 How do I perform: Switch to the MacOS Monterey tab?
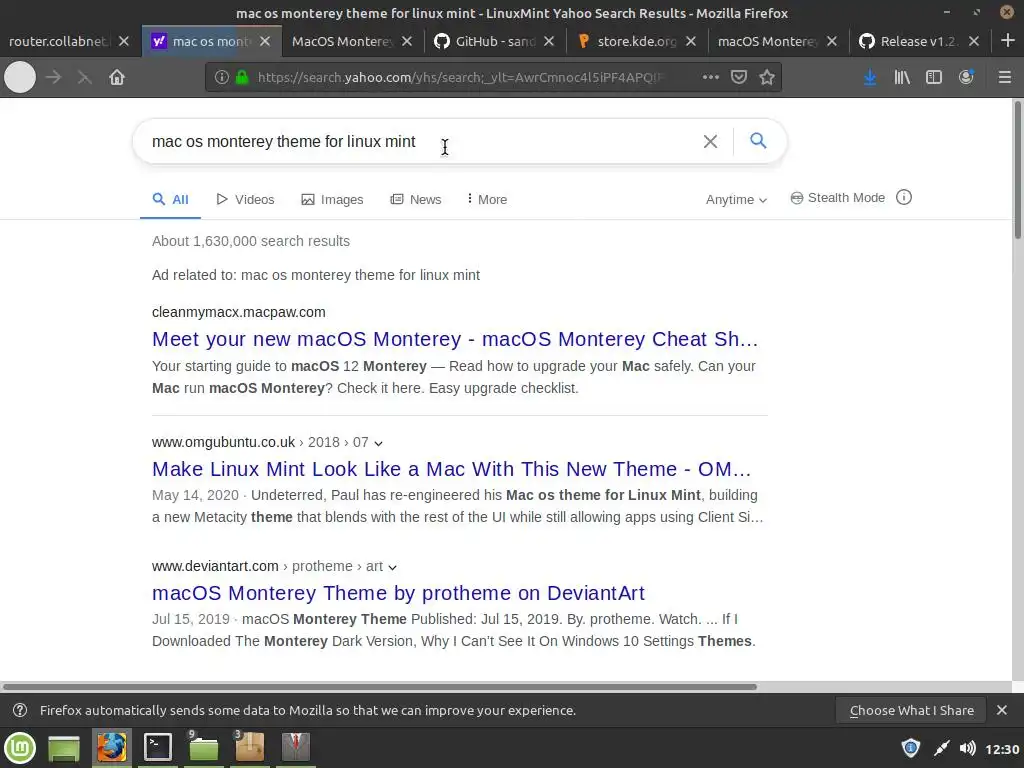click(x=342, y=41)
